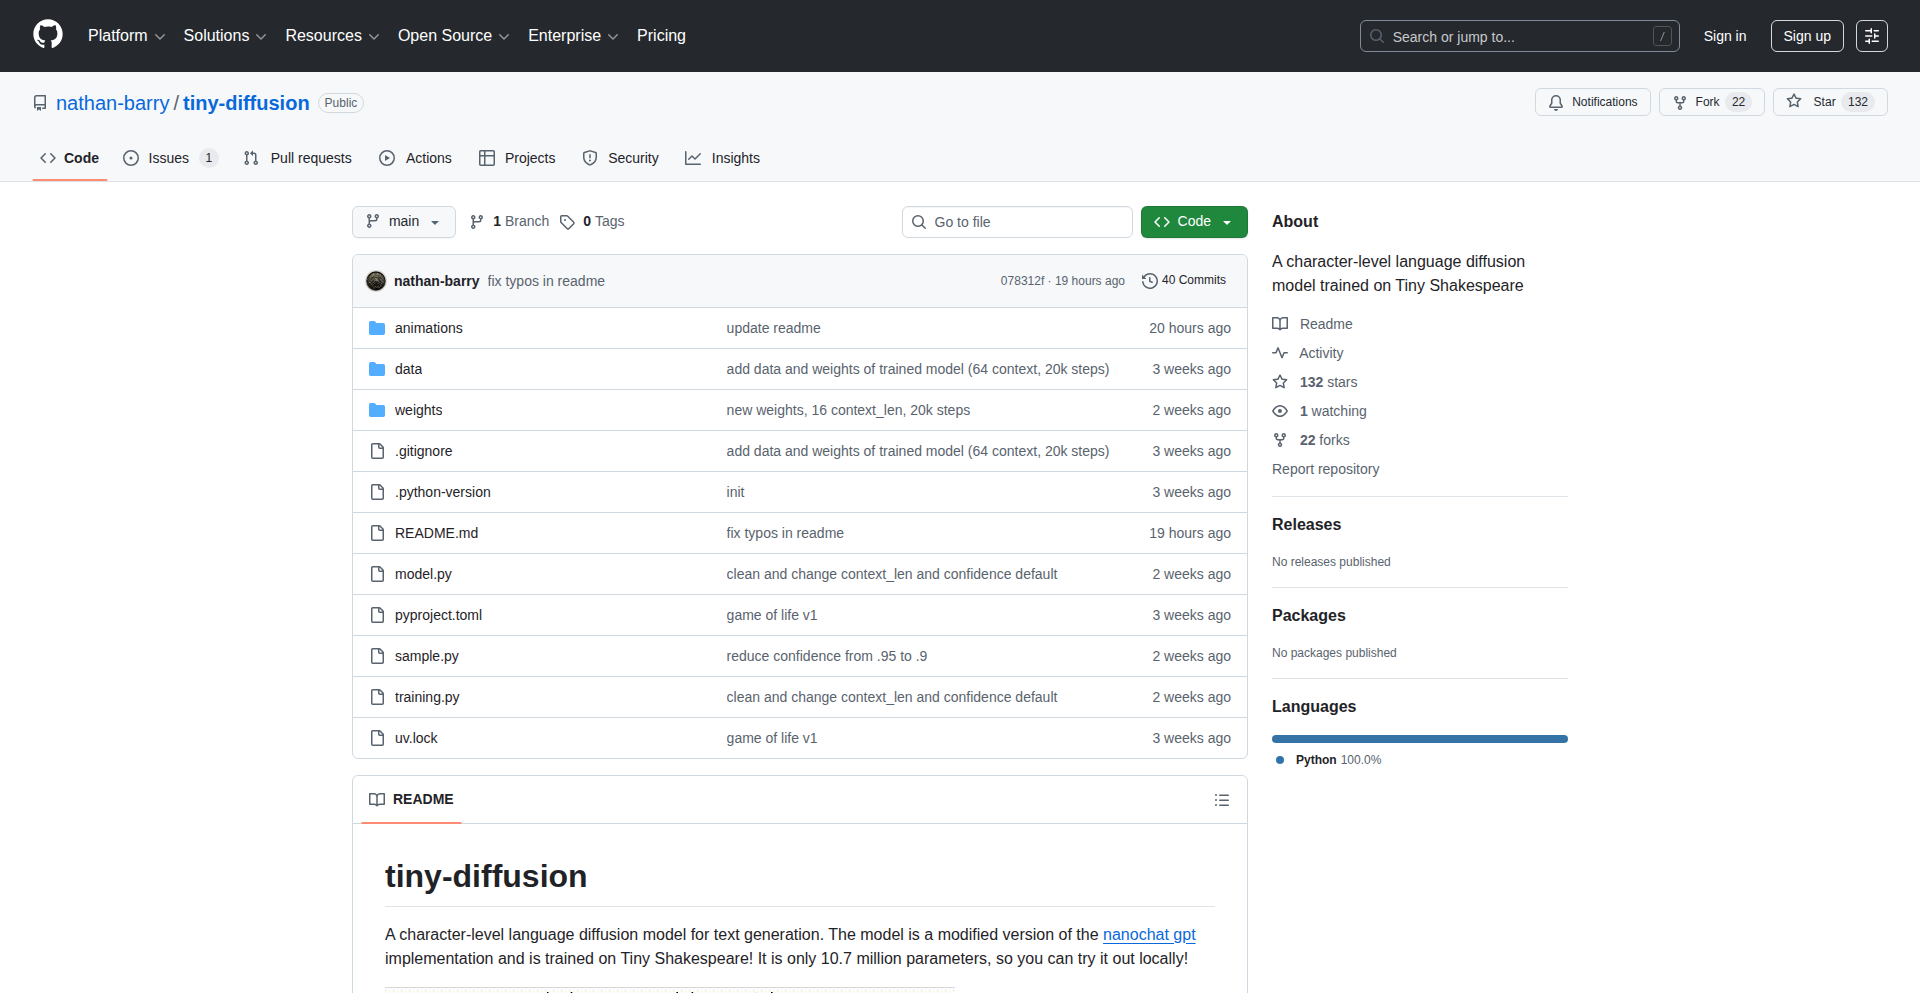Open the 40 Commits history

pos(1184,281)
